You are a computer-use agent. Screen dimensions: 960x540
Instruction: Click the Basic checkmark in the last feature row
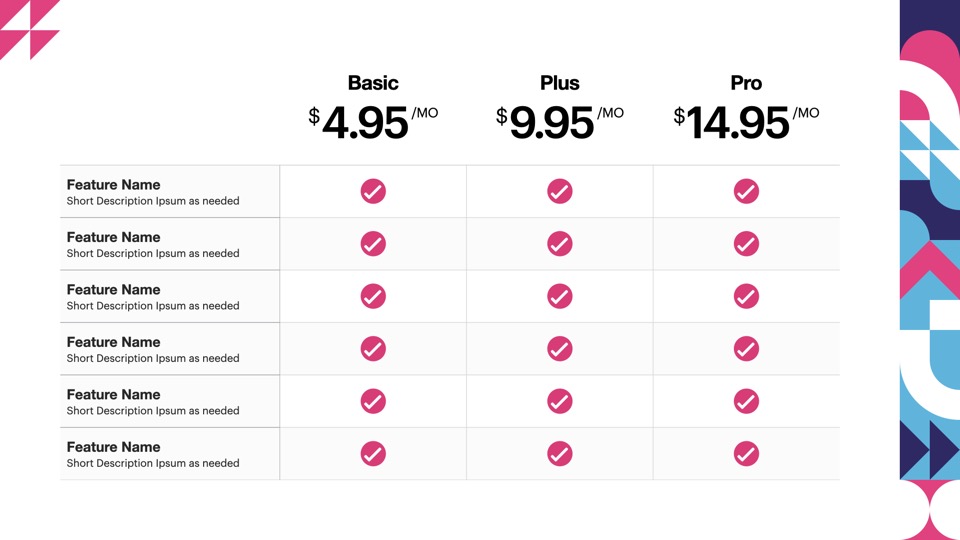tap(373, 453)
